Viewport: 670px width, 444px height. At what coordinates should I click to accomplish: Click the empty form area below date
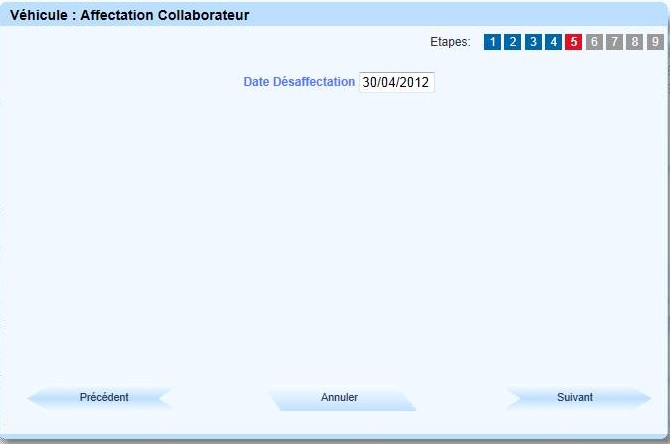point(335,230)
